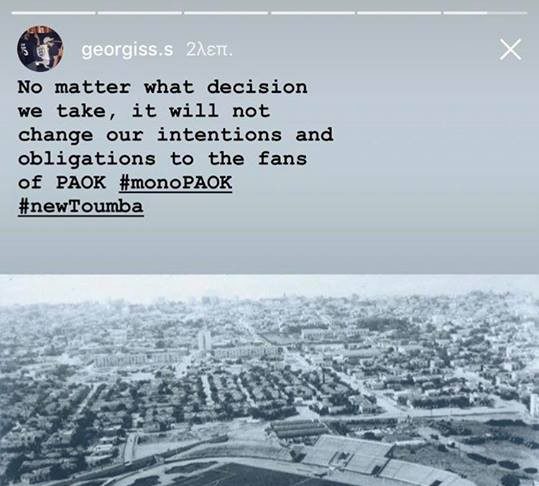Image resolution: width=539 pixels, height=486 pixels.
Task: Tap the georgiss.s username
Action: pyautogui.click(x=127, y=50)
